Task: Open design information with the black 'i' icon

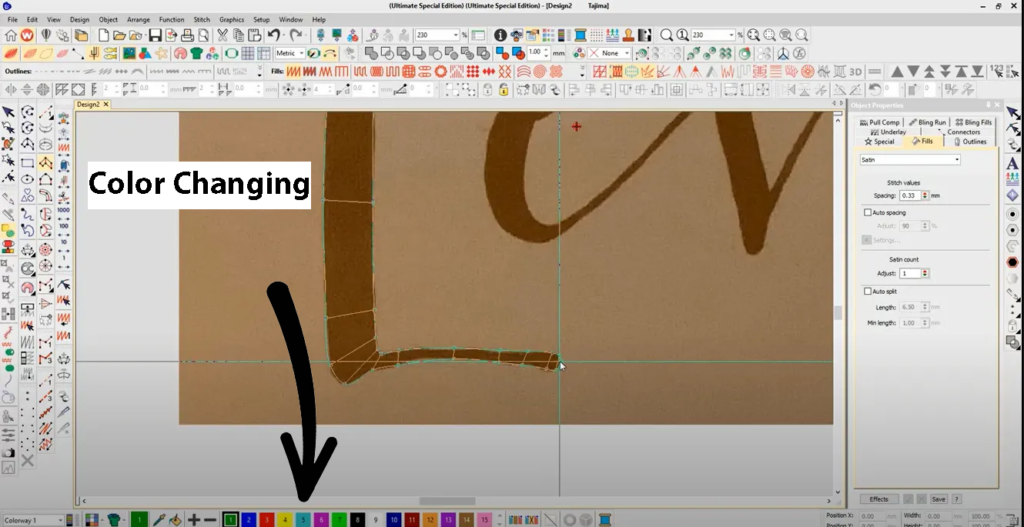Action: pos(500,35)
